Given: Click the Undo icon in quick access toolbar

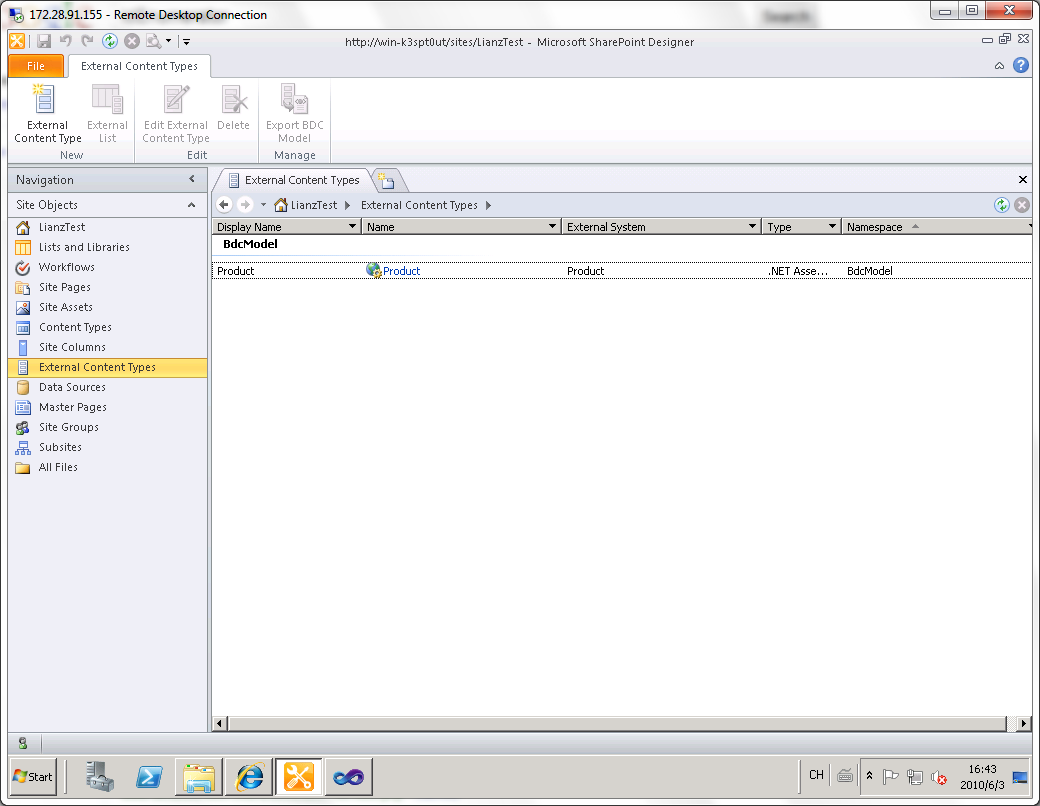Looking at the screenshot, I should [x=65, y=41].
